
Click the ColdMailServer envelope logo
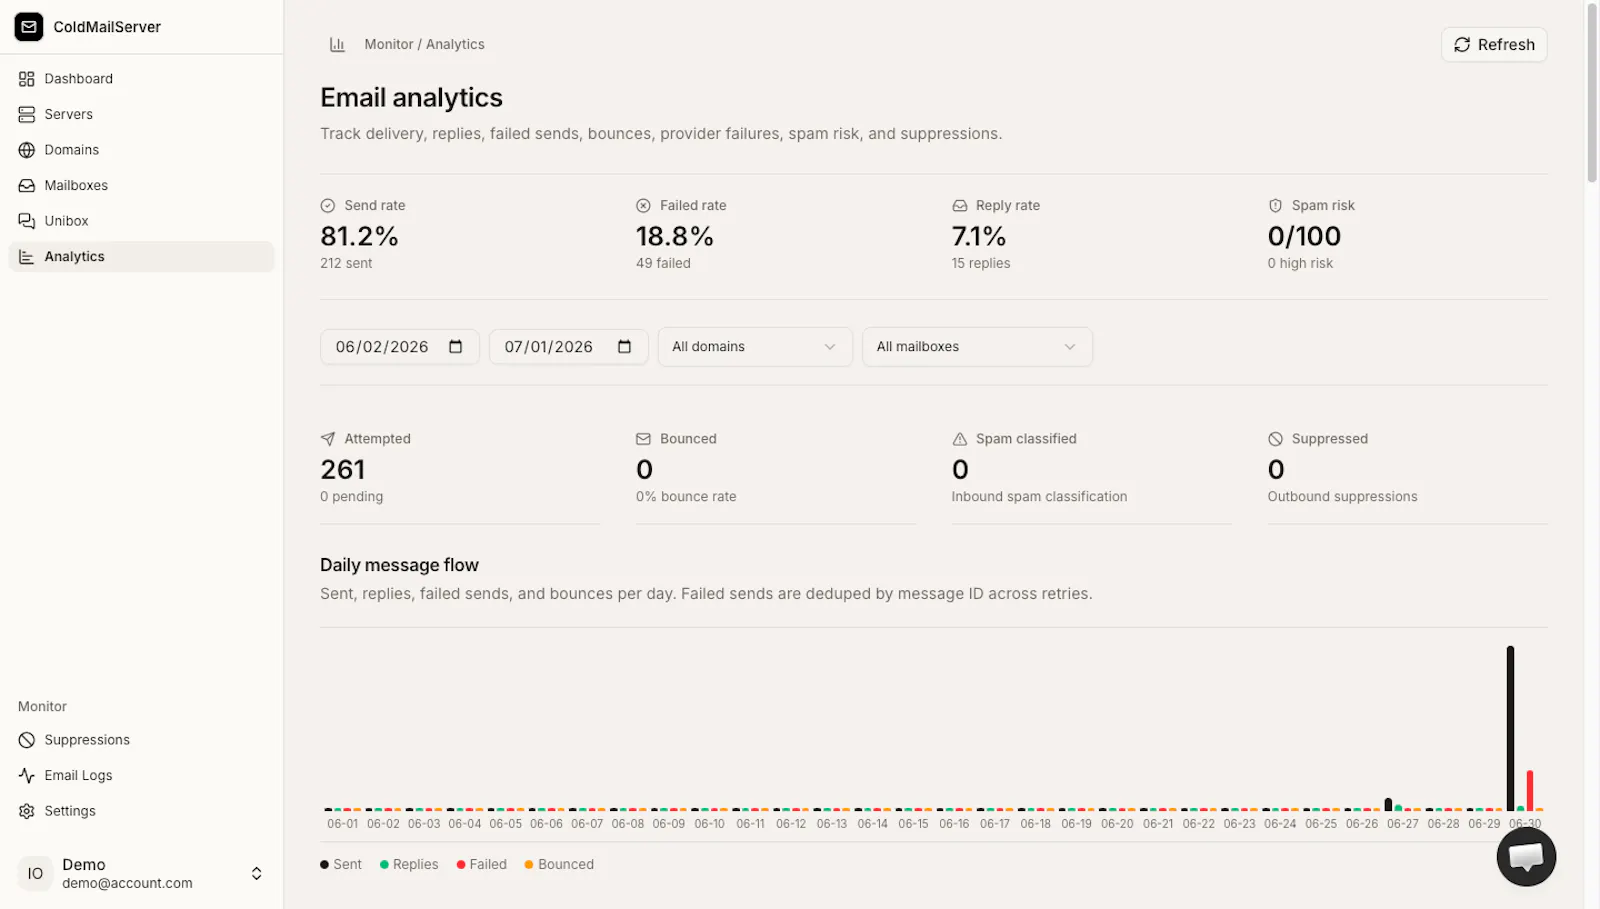point(29,27)
